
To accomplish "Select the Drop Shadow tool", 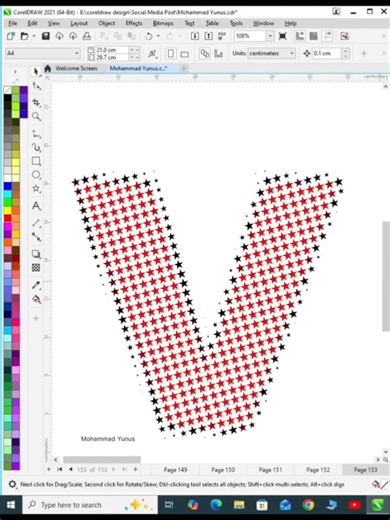I will tap(36, 254).
